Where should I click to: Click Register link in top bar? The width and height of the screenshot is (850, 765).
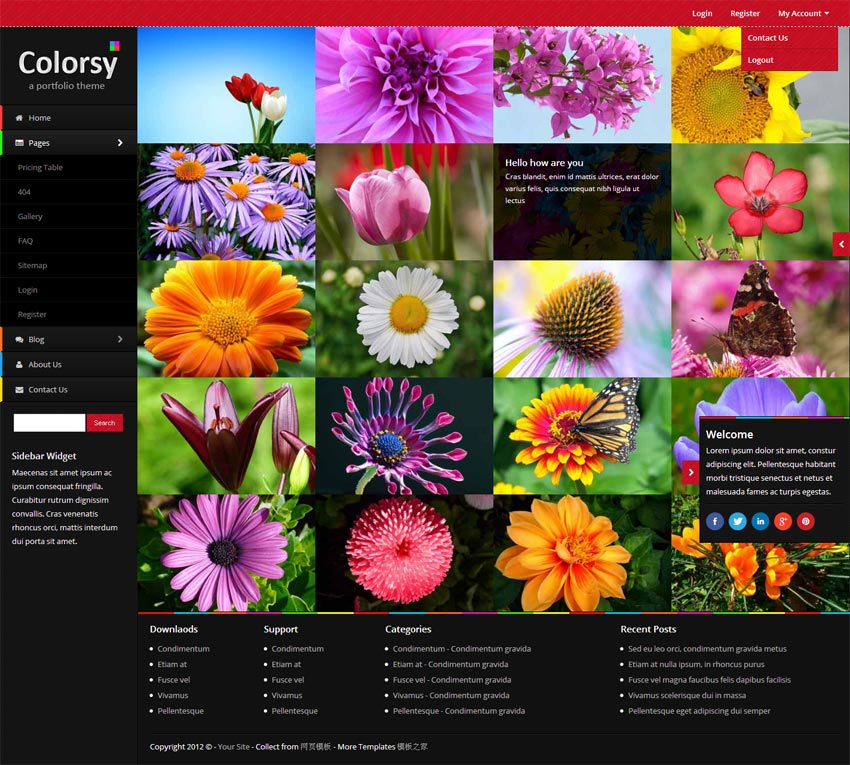tap(745, 14)
